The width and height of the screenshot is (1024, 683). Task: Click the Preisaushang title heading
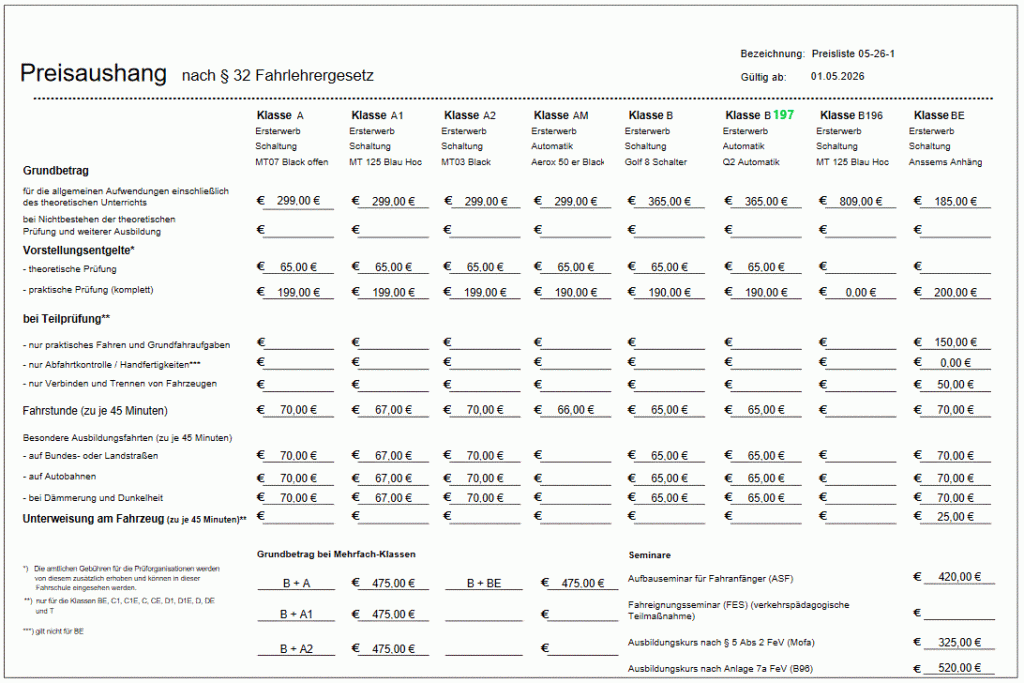tap(93, 73)
